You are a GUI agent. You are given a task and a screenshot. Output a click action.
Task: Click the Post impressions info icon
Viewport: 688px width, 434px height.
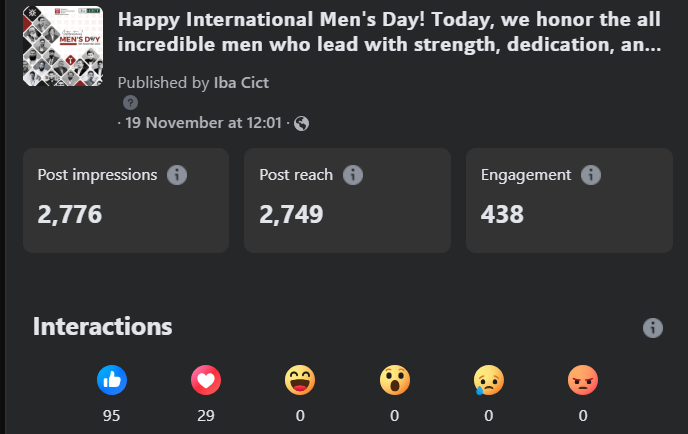pyautogui.click(x=177, y=175)
